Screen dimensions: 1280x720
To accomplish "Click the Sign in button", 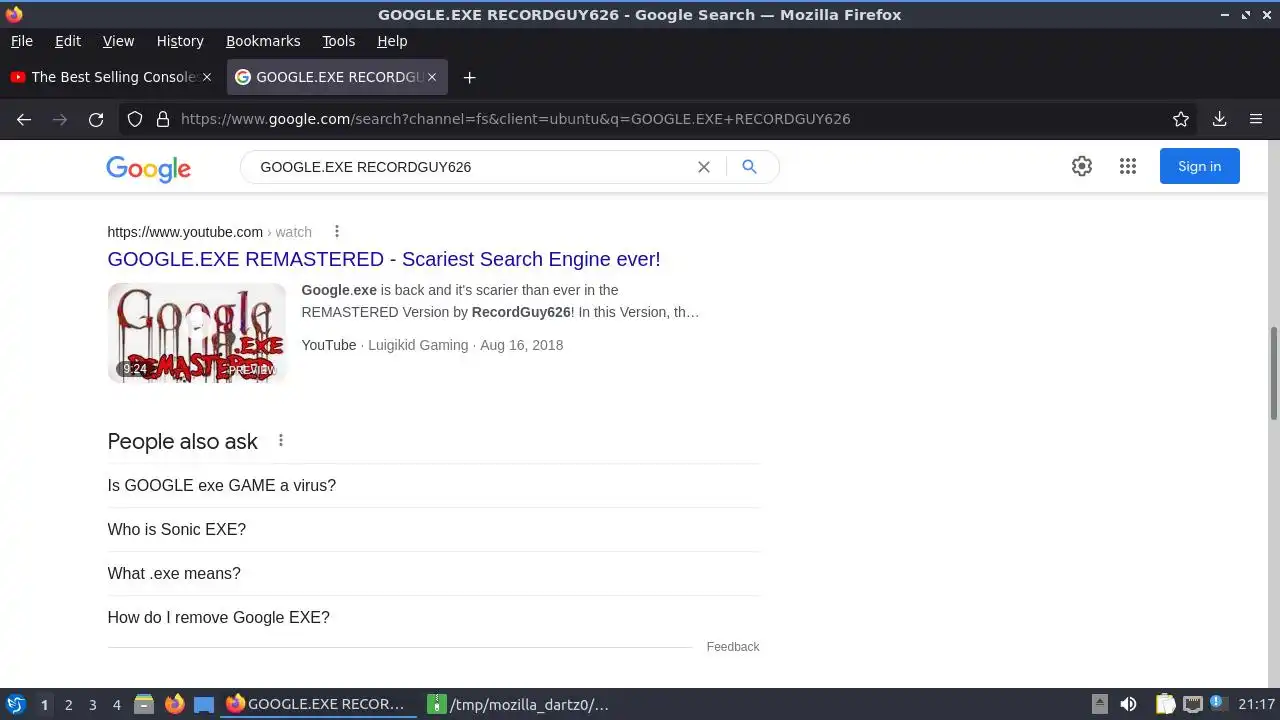I will pyautogui.click(x=1200, y=167).
